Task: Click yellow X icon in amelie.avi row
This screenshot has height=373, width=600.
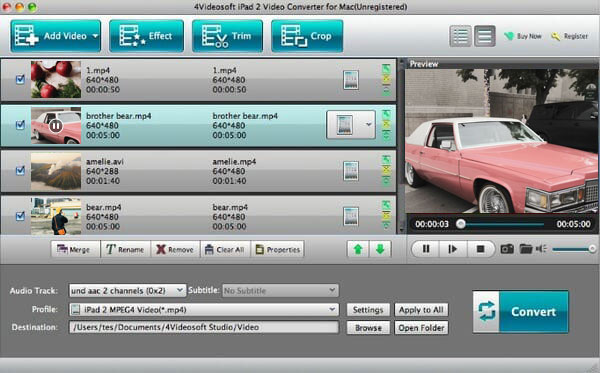Action: (386, 170)
